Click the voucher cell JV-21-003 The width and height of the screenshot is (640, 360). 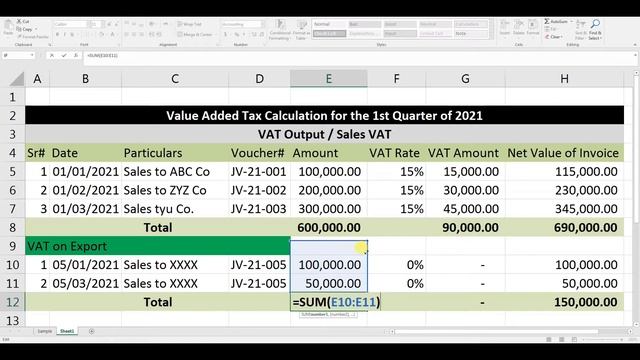coord(259,209)
